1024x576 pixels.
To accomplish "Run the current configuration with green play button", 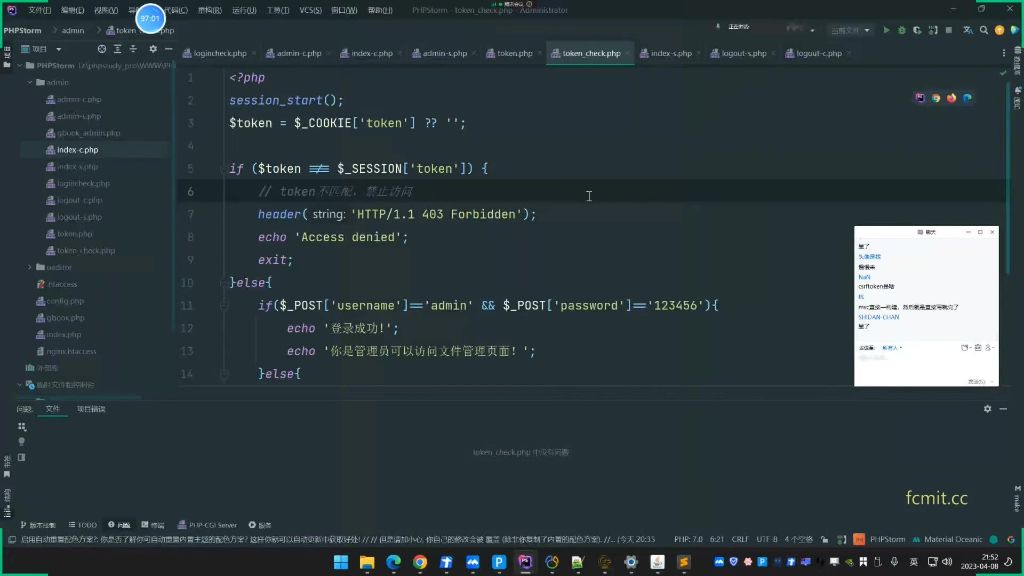I will (886, 30).
